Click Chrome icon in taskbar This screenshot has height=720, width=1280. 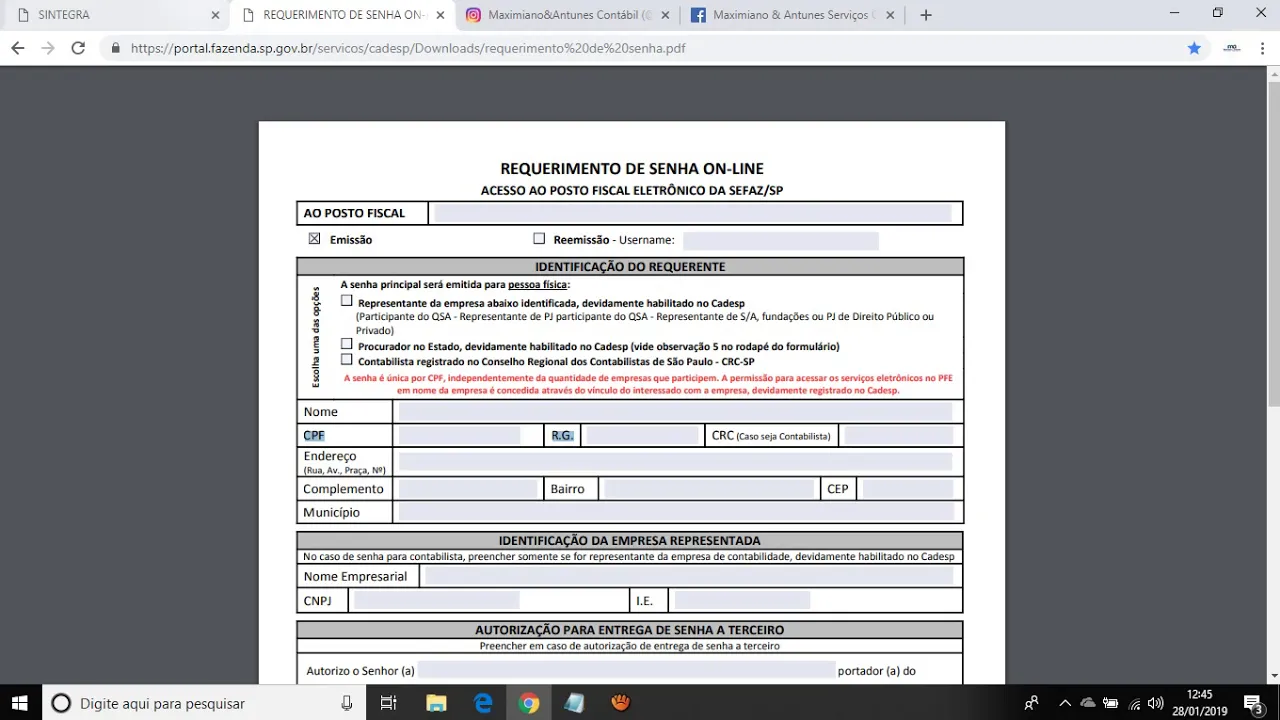pyautogui.click(x=529, y=703)
